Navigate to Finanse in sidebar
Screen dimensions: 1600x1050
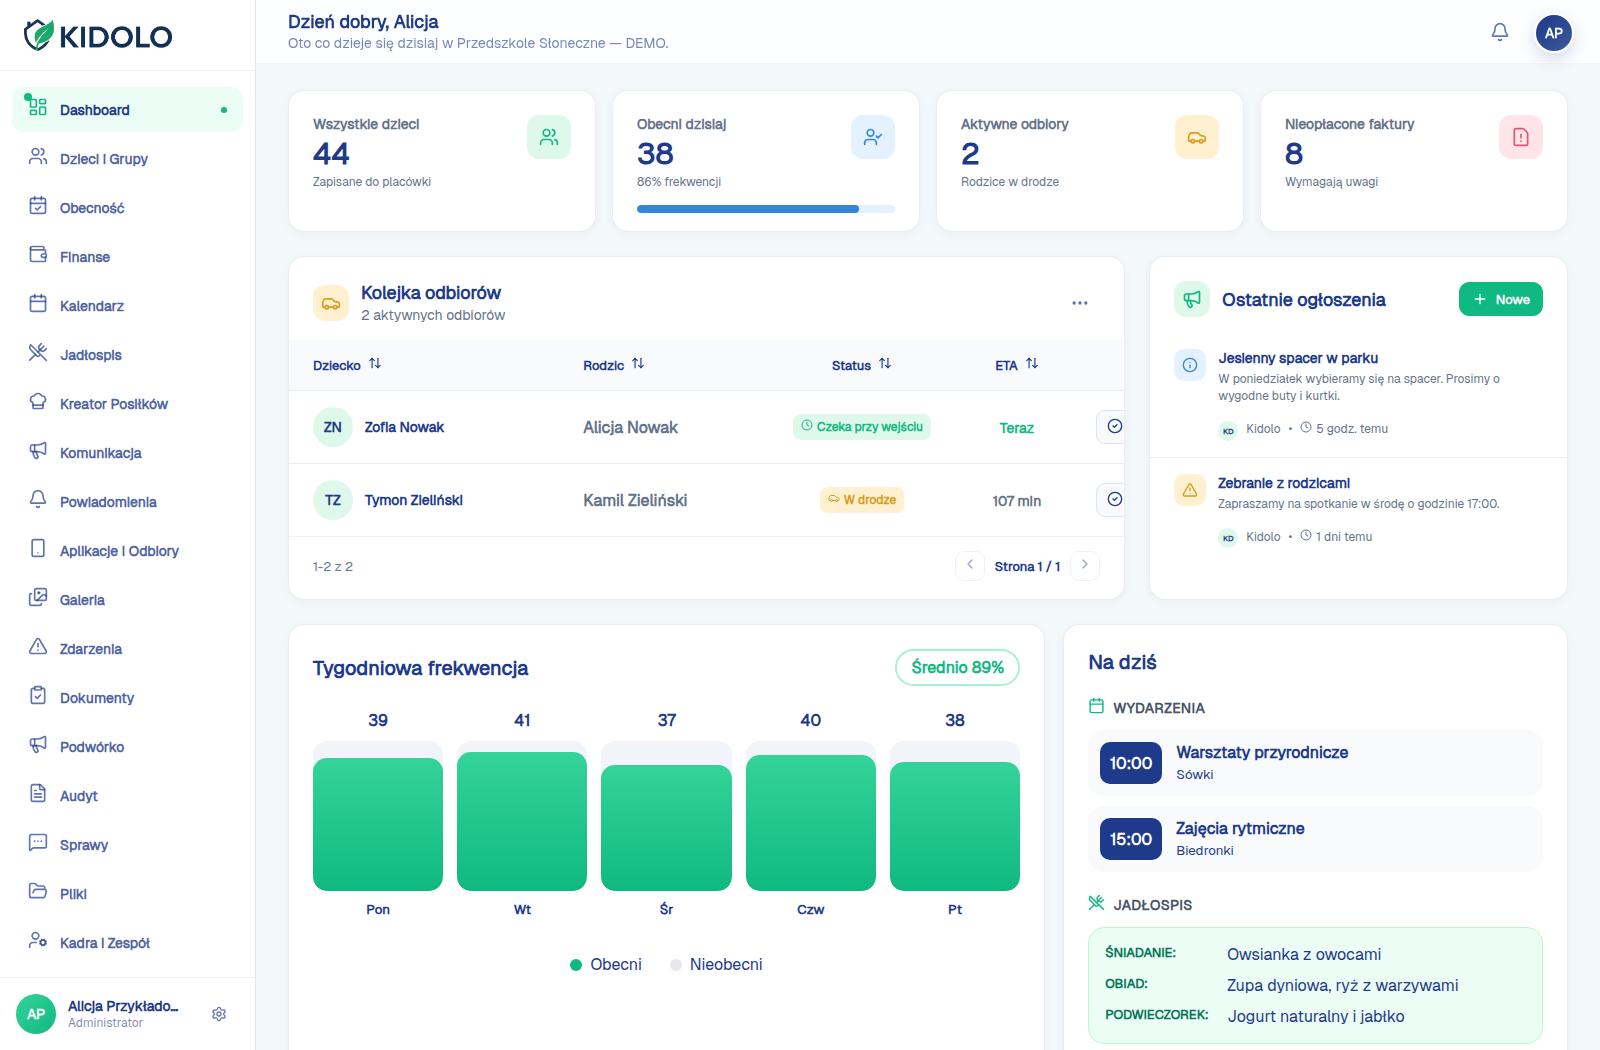(x=127, y=257)
